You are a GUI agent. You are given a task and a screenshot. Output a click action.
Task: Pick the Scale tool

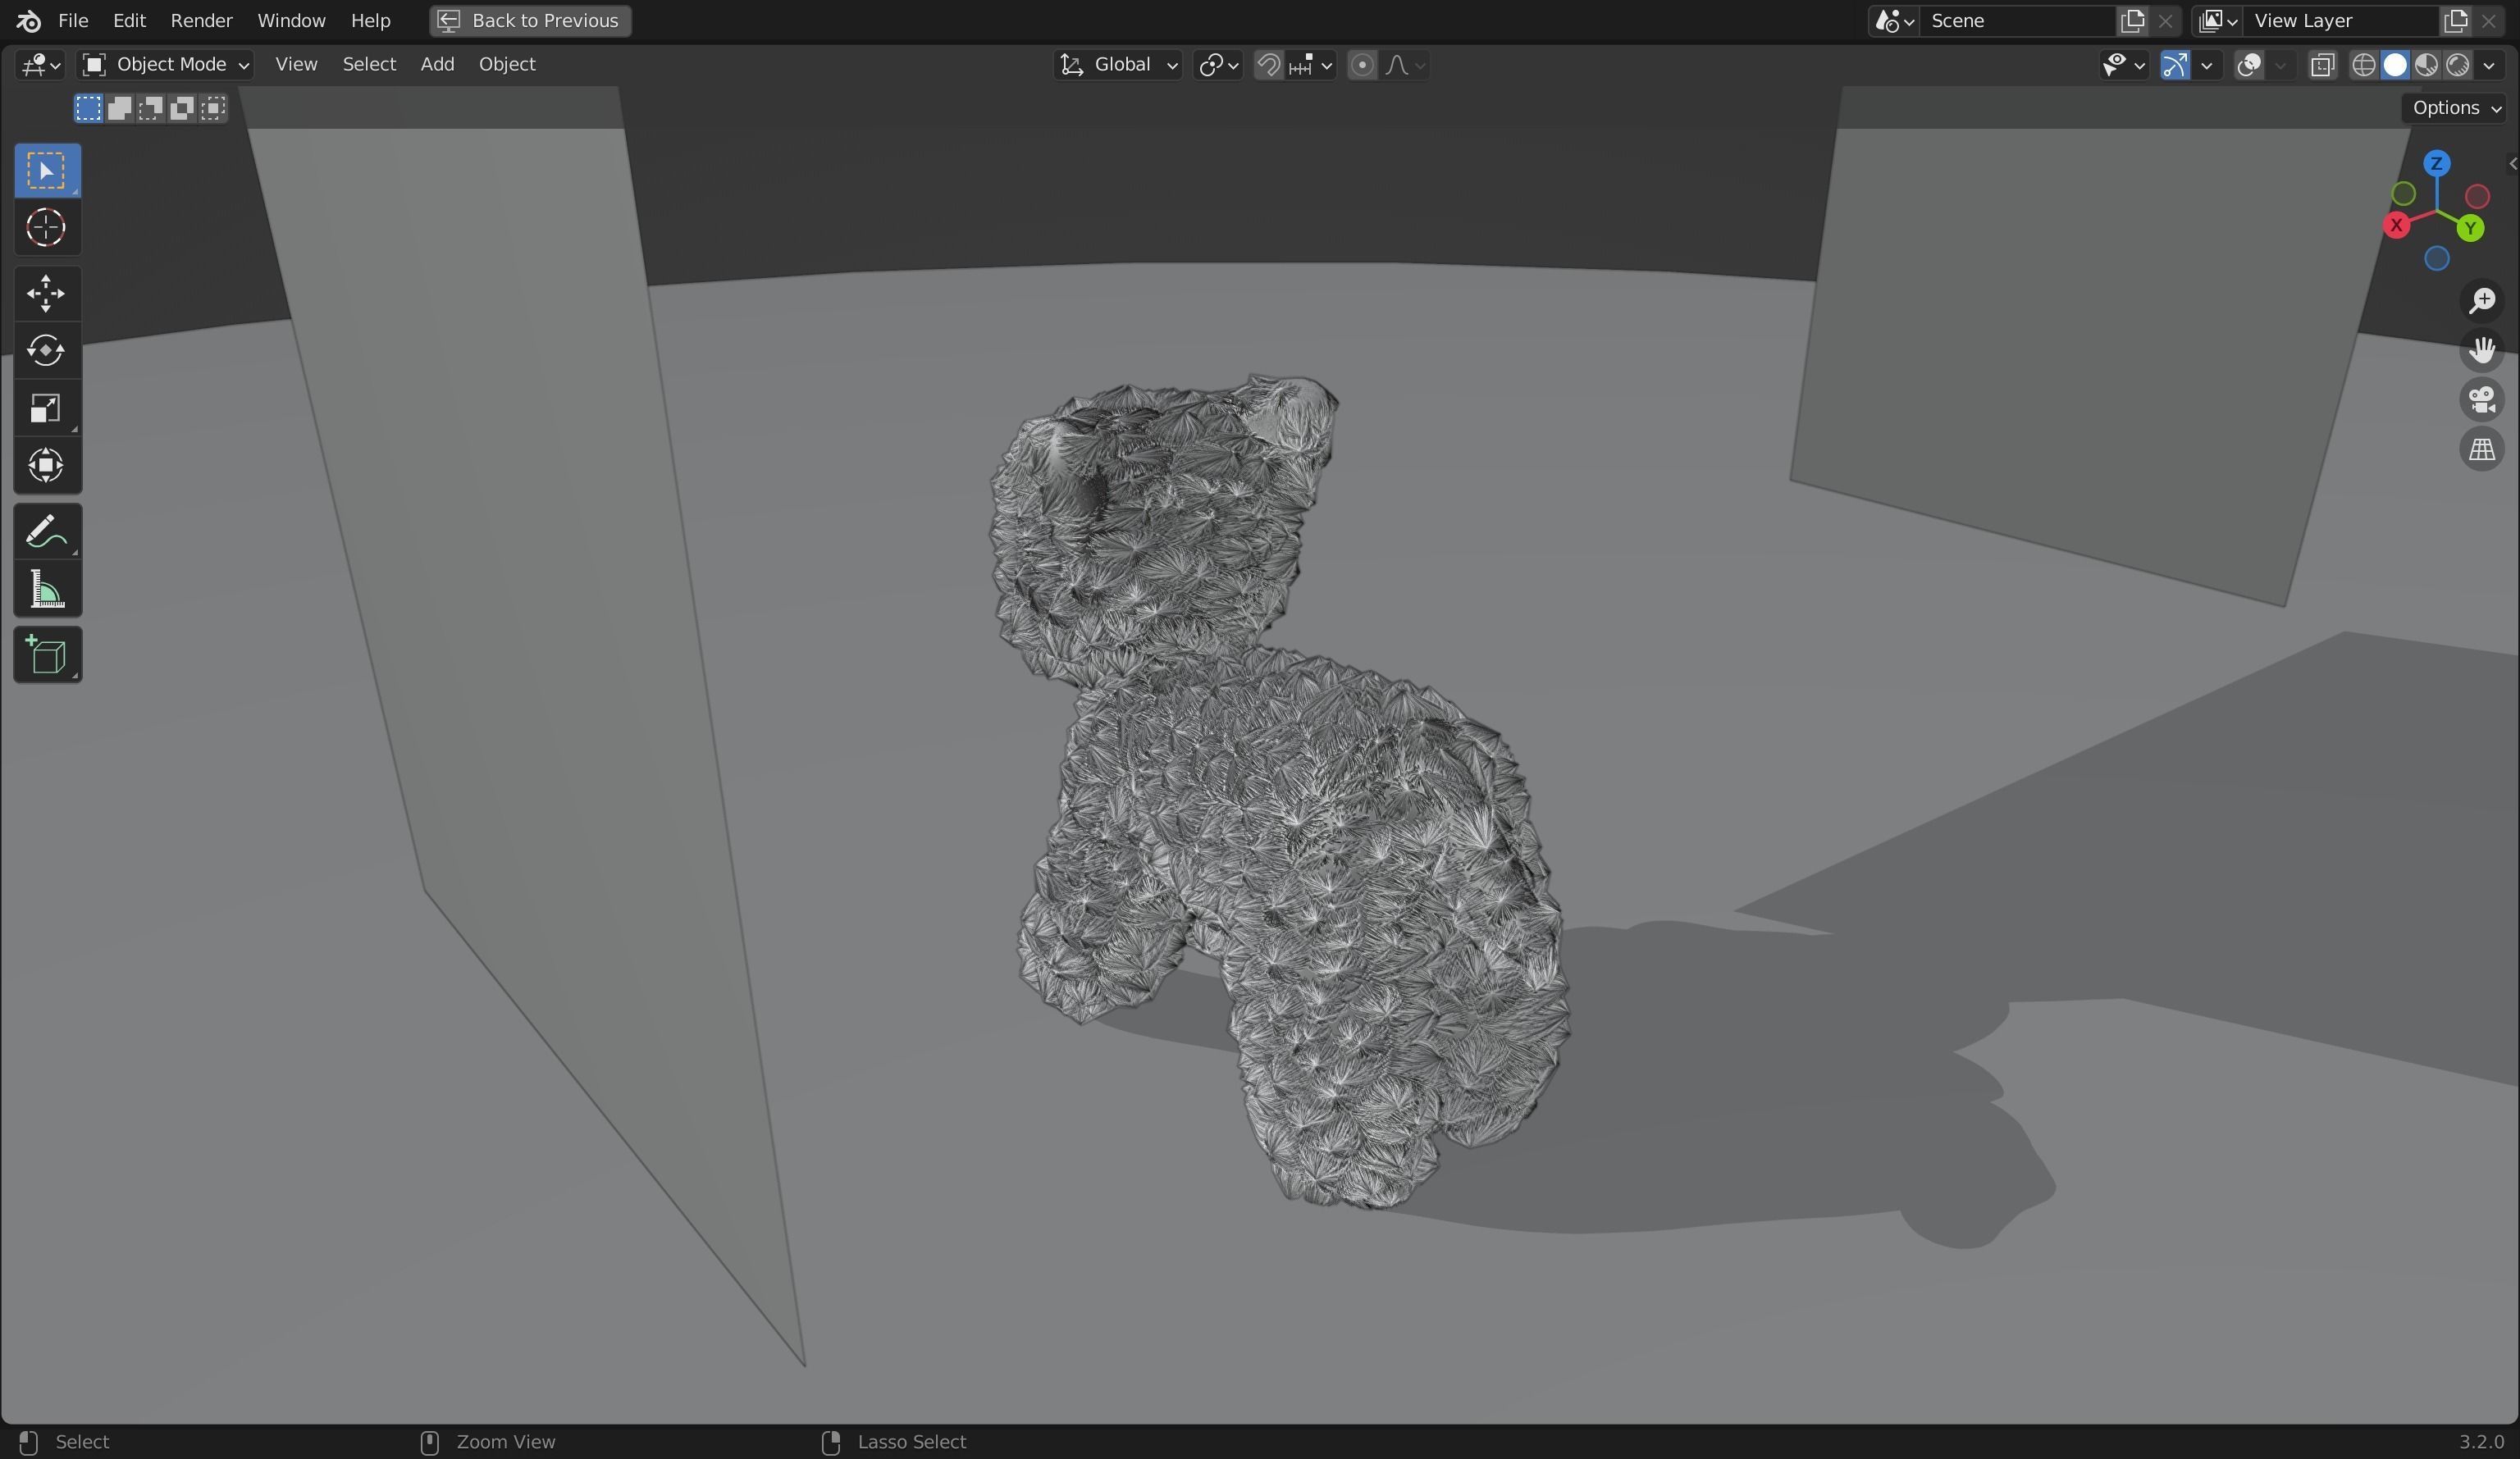[46, 408]
